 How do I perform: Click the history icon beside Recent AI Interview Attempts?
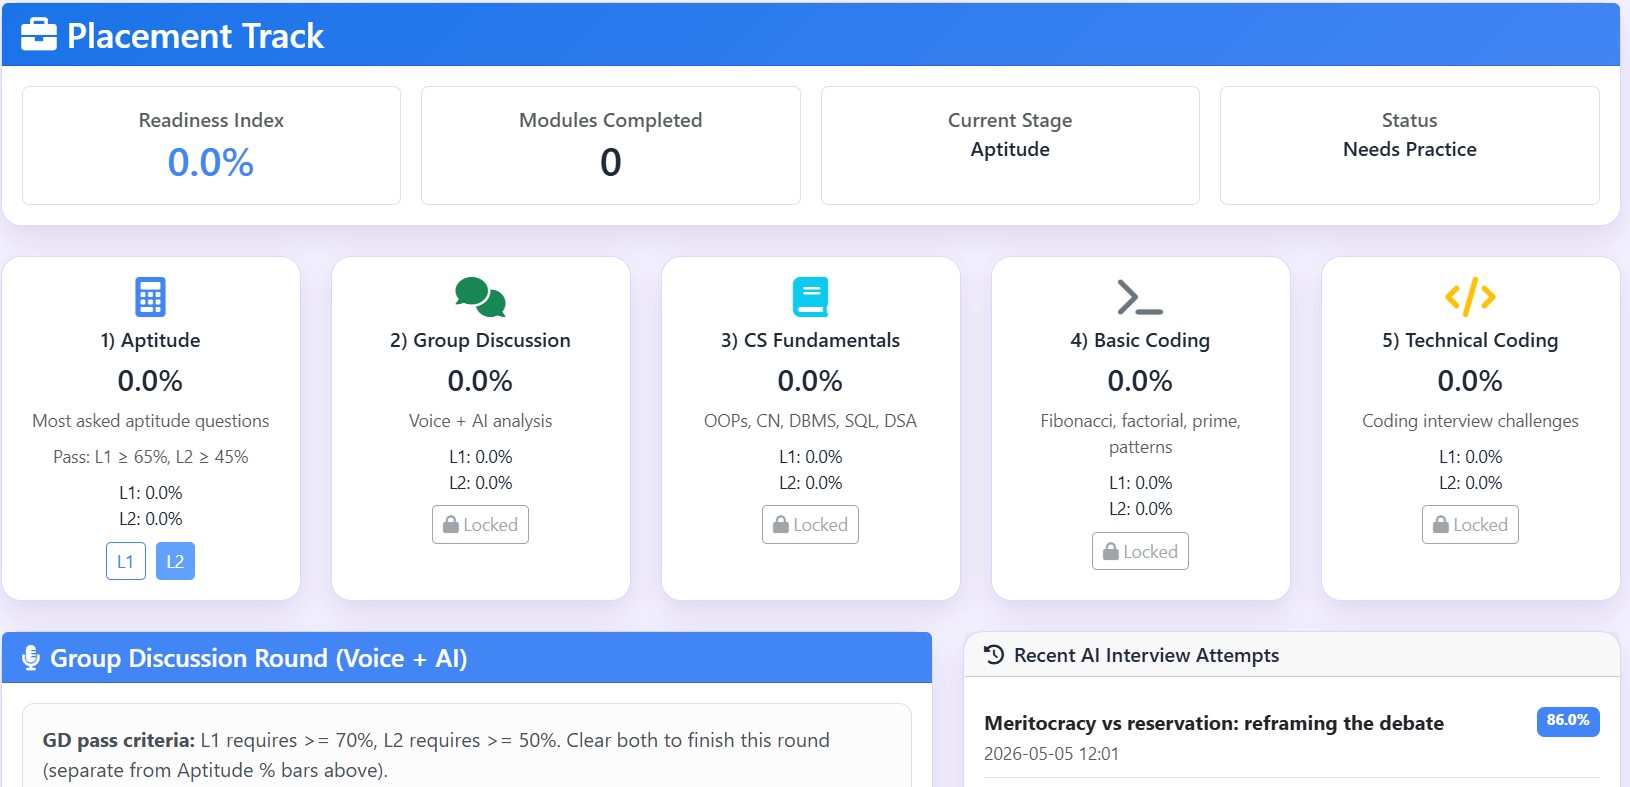(994, 655)
